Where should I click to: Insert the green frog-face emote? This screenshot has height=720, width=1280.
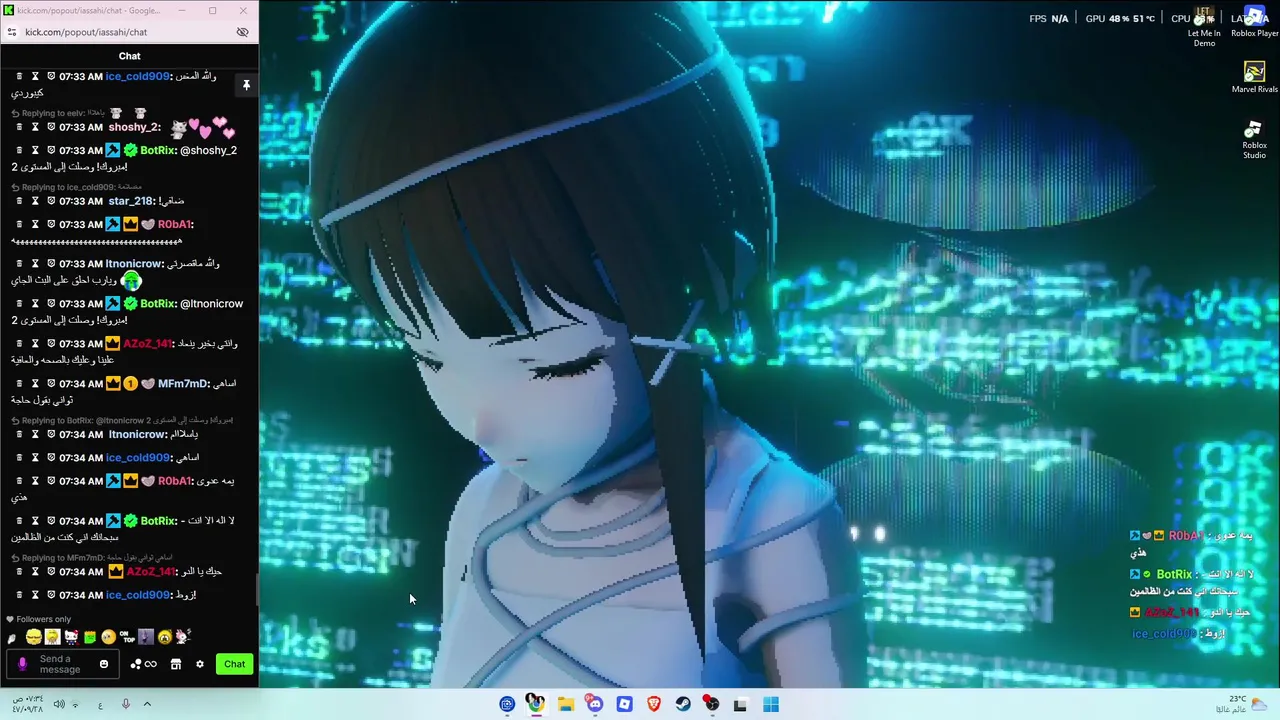90,637
